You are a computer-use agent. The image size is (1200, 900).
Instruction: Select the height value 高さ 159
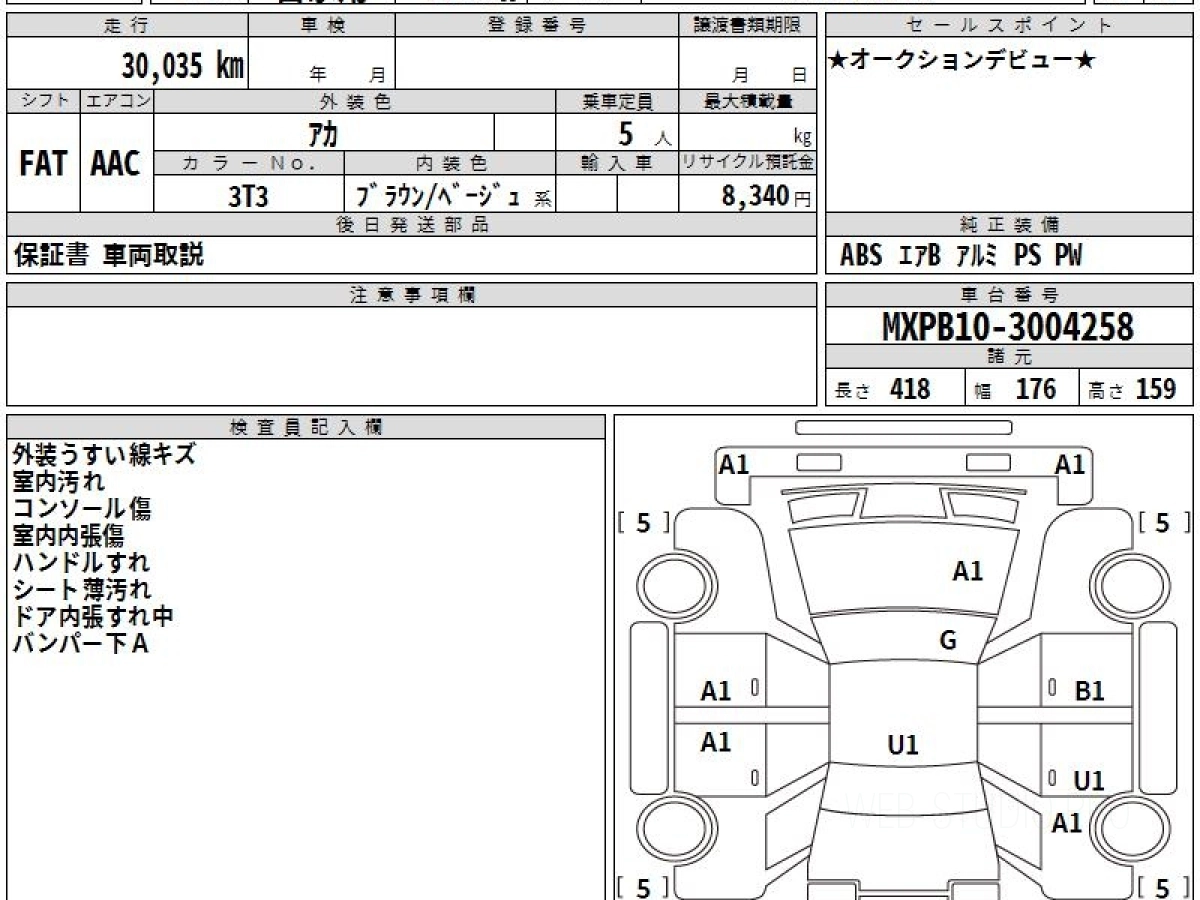[x=1134, y=389]
